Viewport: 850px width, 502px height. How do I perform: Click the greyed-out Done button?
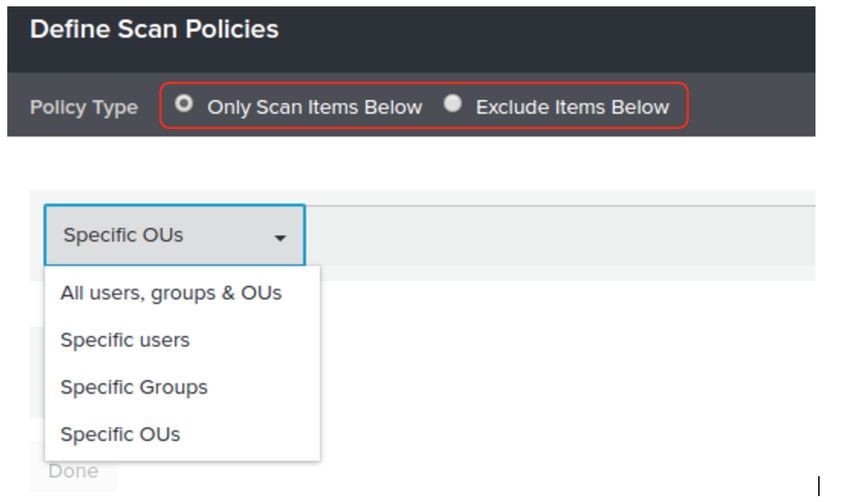pos(74,471)
